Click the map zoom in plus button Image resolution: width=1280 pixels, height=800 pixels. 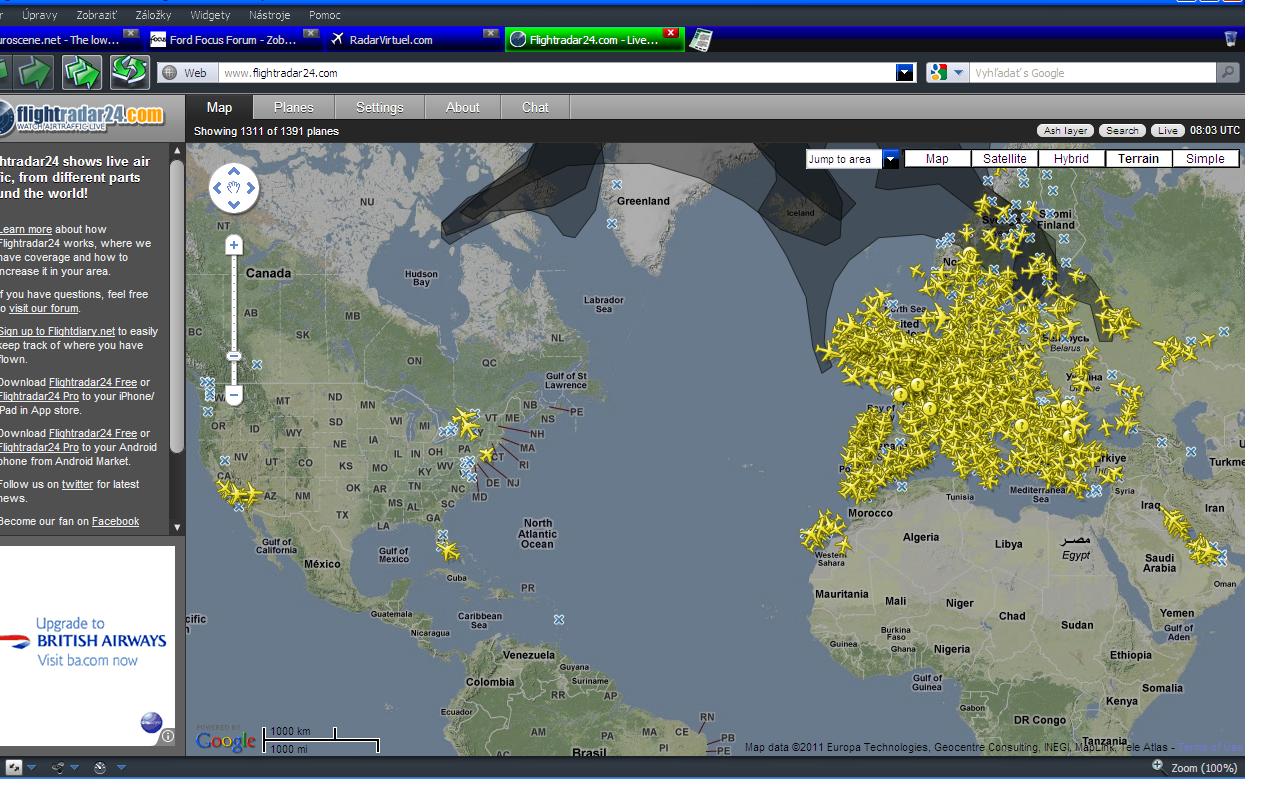coord(234,245)
